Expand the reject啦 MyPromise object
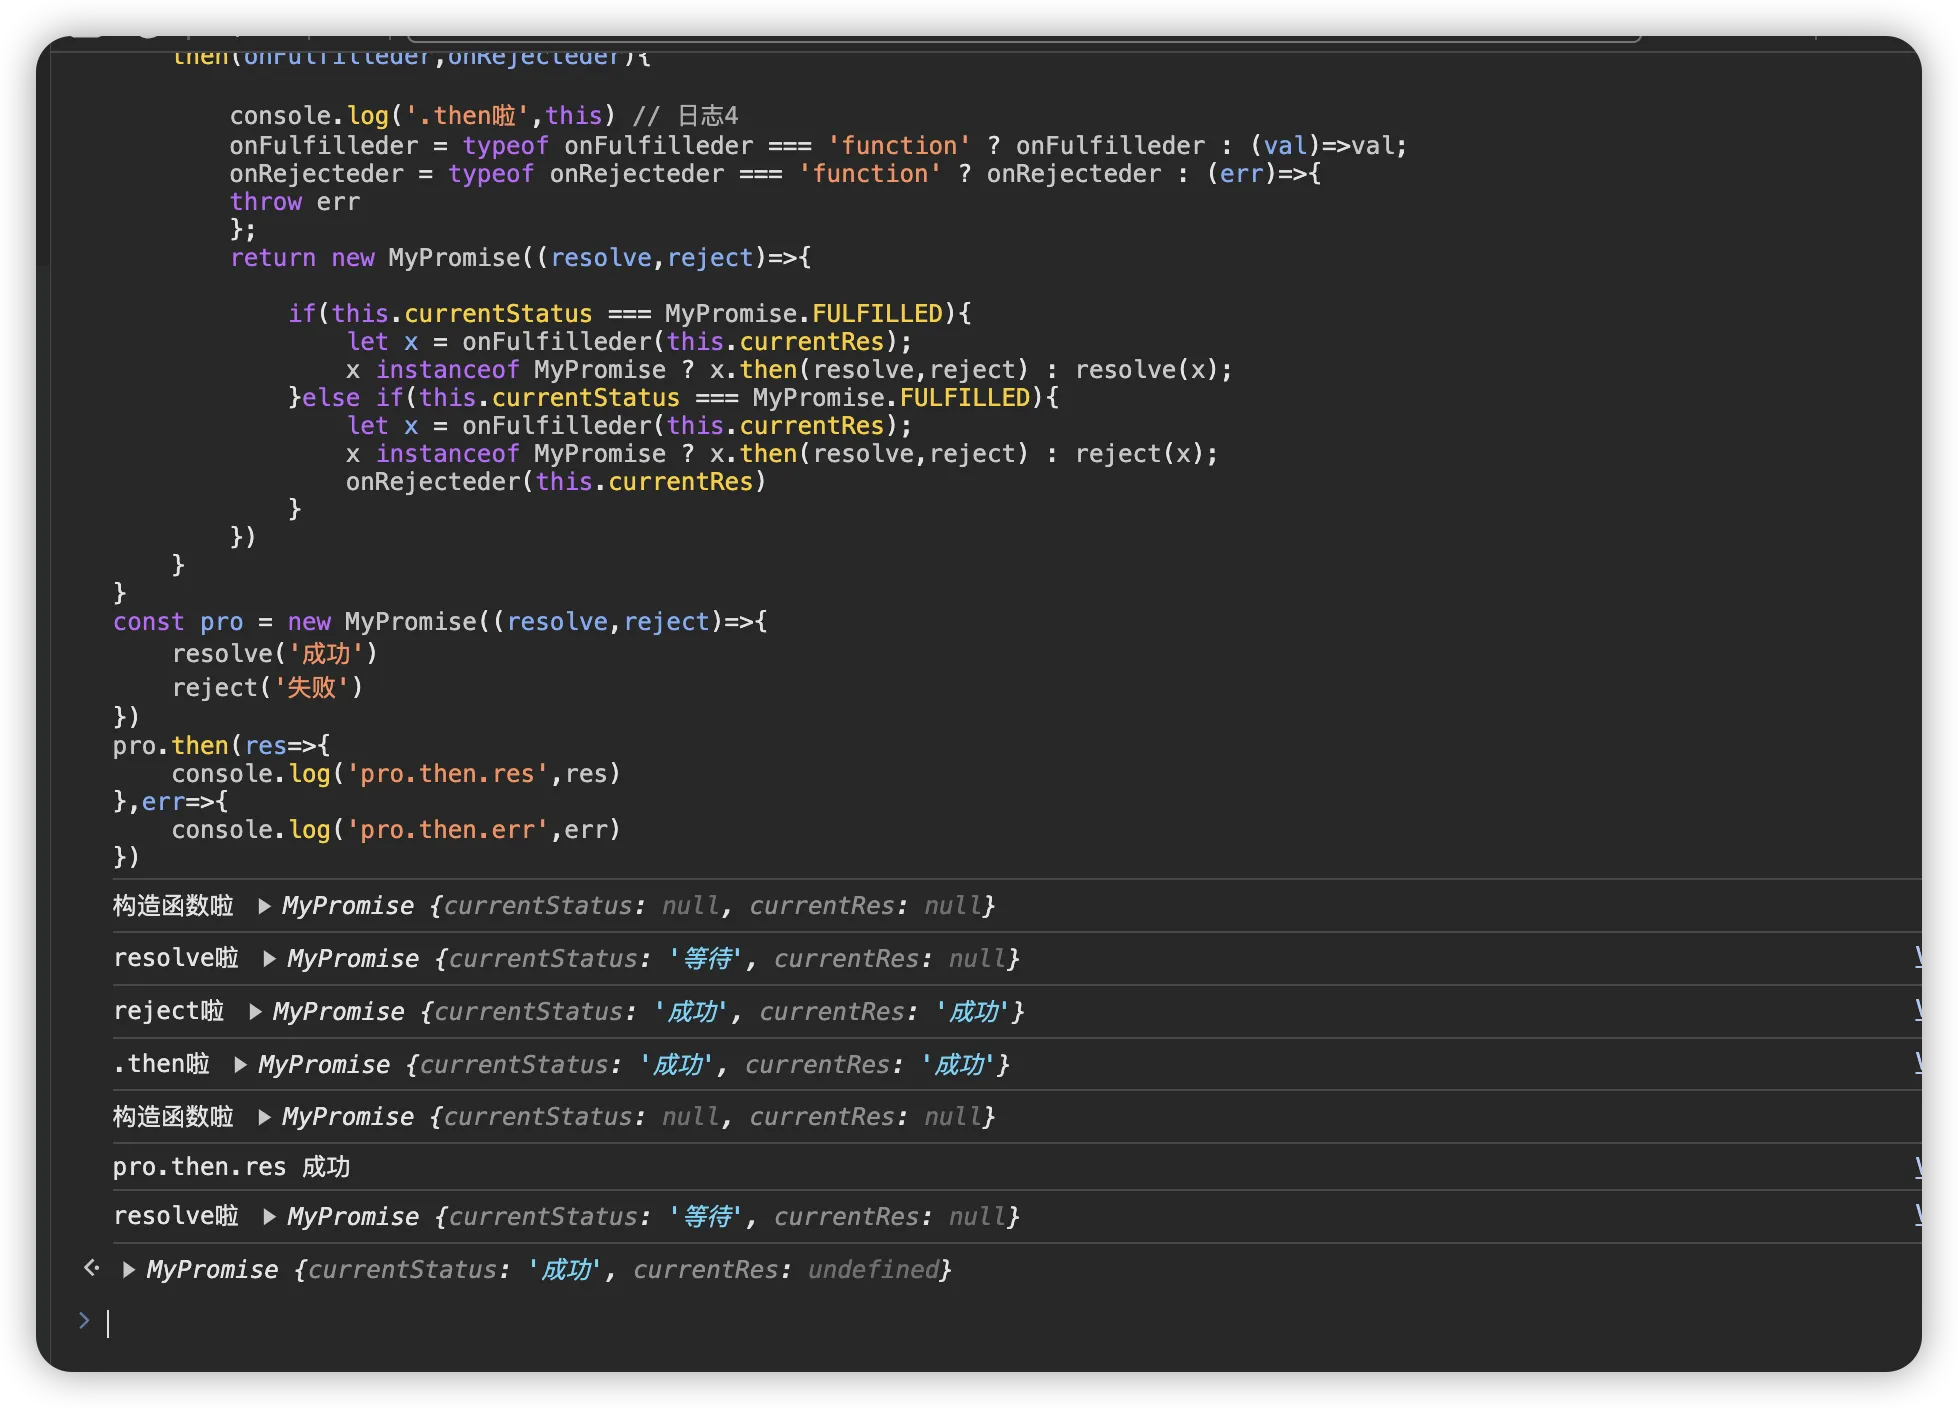The image size is (1958, 1408). 255,1012
